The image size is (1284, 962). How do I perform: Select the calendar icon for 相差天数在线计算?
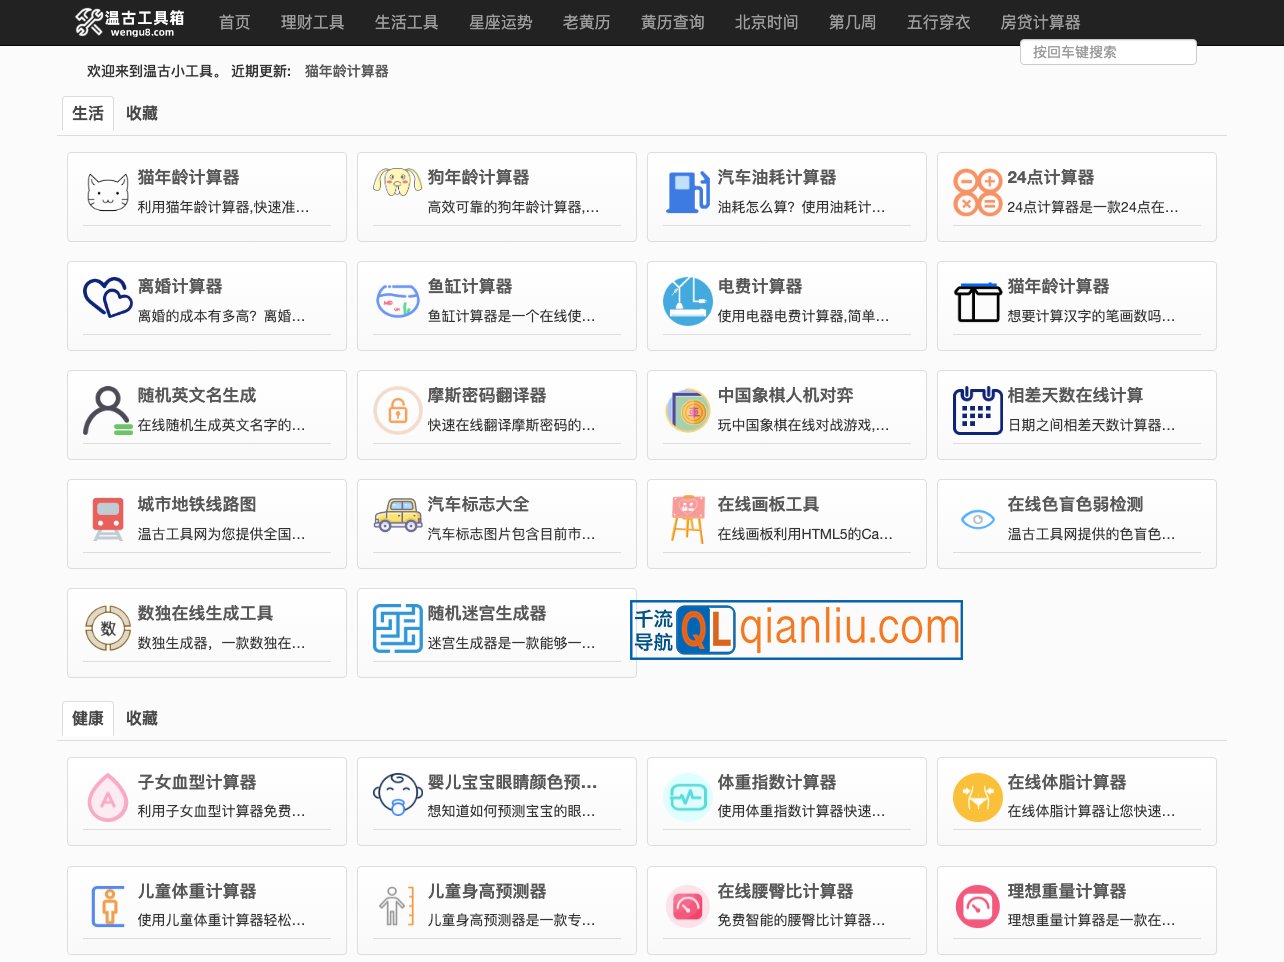[x=977, y=408]
